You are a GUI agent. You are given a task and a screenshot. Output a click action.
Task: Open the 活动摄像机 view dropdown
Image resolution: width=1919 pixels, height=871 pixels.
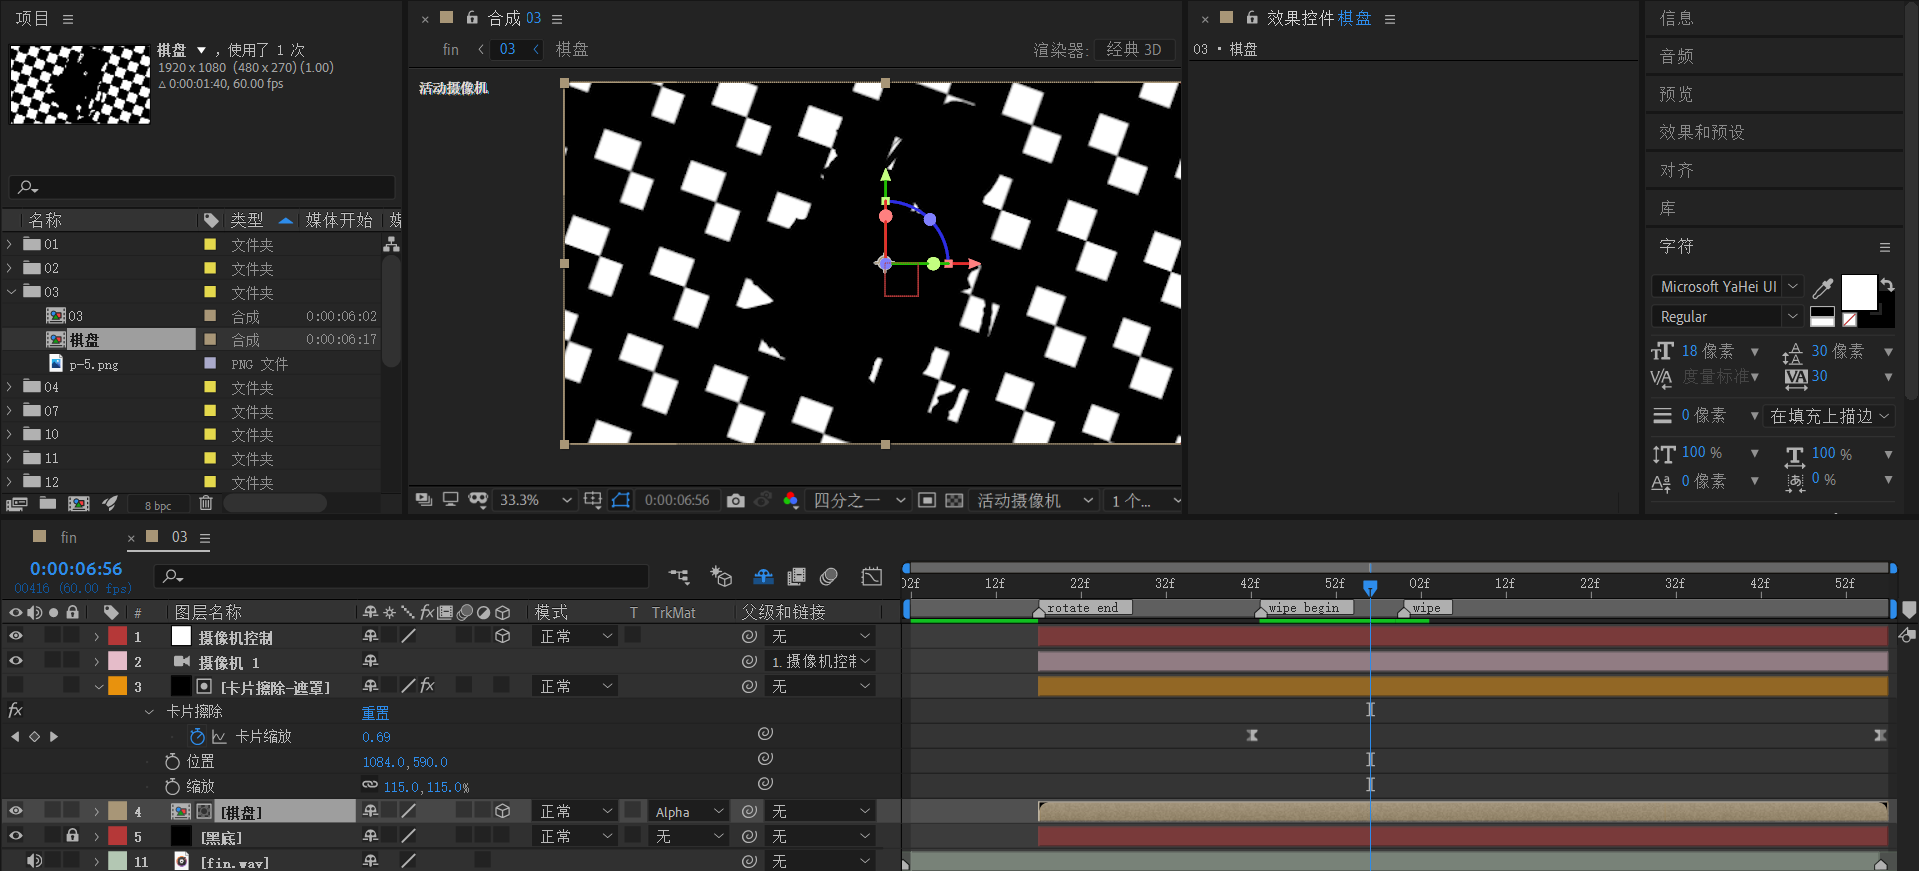coord(1034,500)
